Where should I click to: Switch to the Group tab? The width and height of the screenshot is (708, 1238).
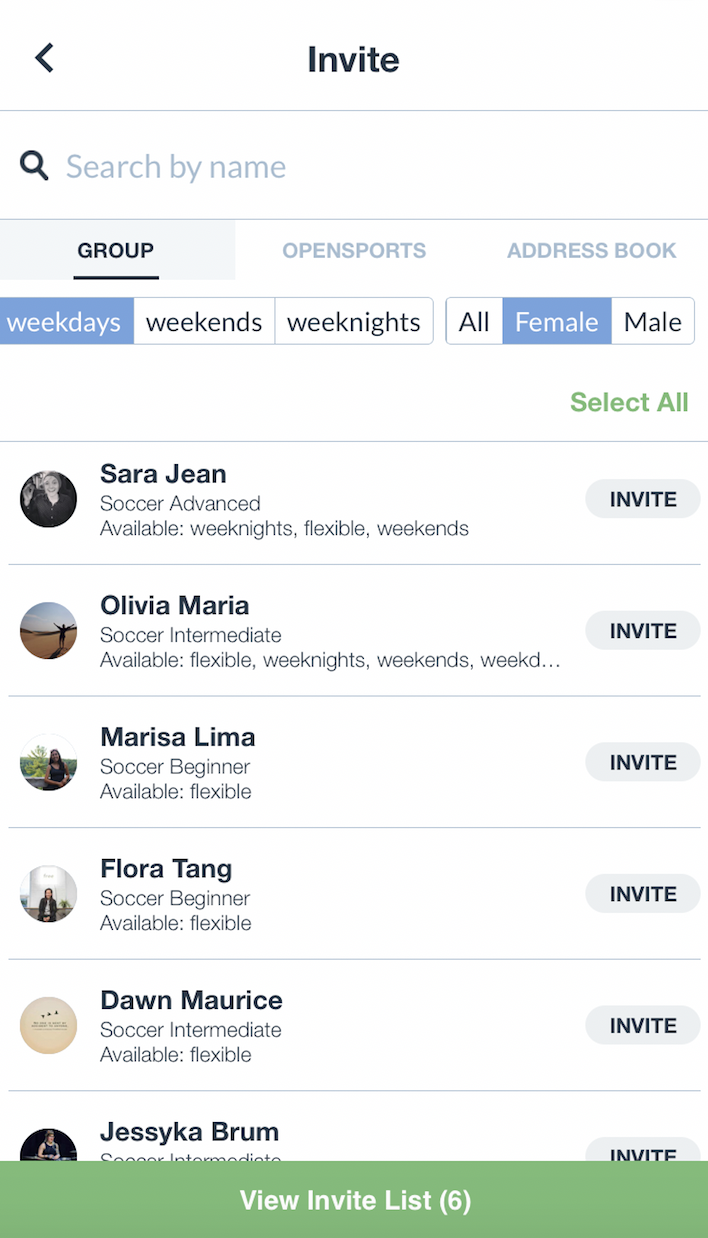[116, 251]
